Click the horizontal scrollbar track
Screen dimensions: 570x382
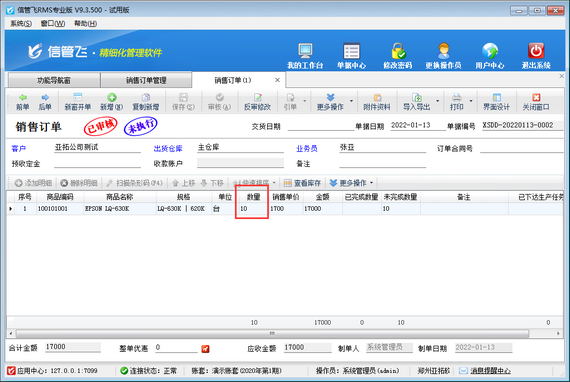click(x=273, y=333)
